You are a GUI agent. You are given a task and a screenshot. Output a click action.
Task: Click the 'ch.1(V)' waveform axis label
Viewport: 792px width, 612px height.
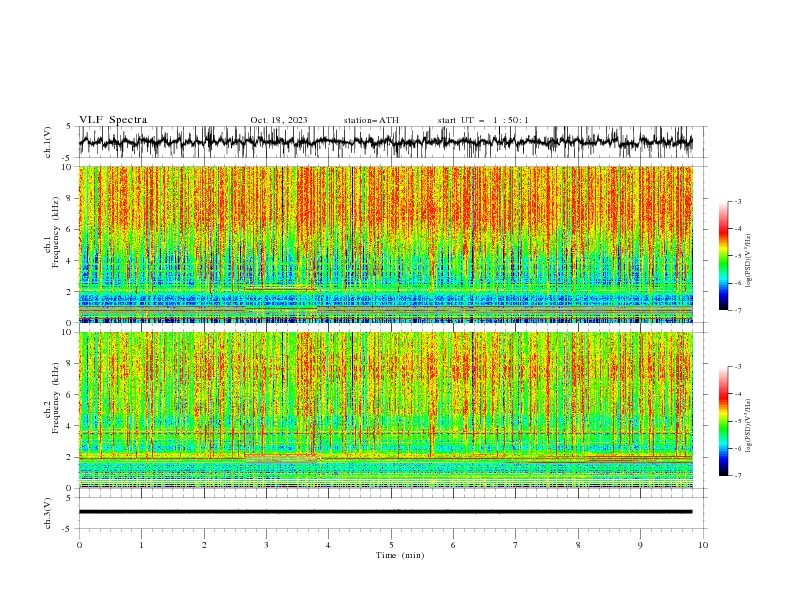pos(48,142)
